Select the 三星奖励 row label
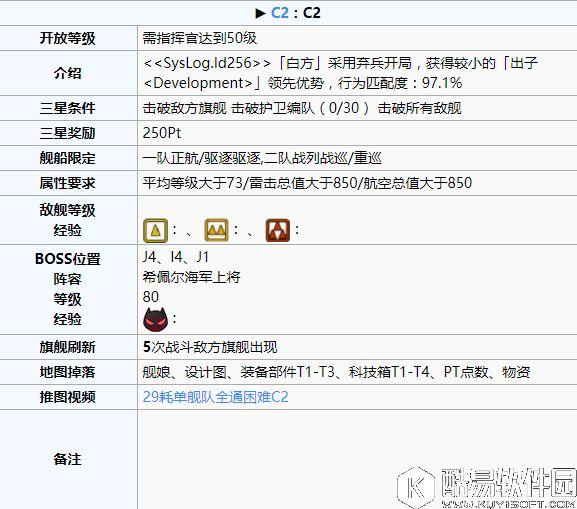The width and height of the screenshot is (577, 509). click(68, 133)
